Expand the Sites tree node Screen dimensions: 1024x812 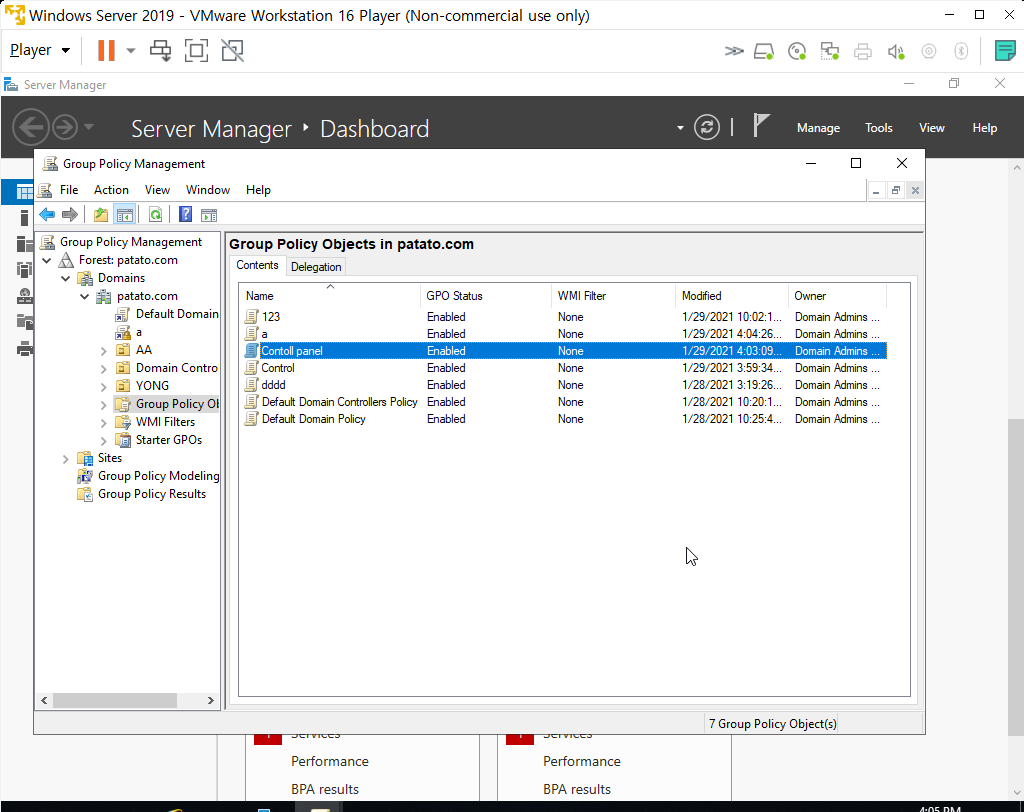click(x=66, y=459)
